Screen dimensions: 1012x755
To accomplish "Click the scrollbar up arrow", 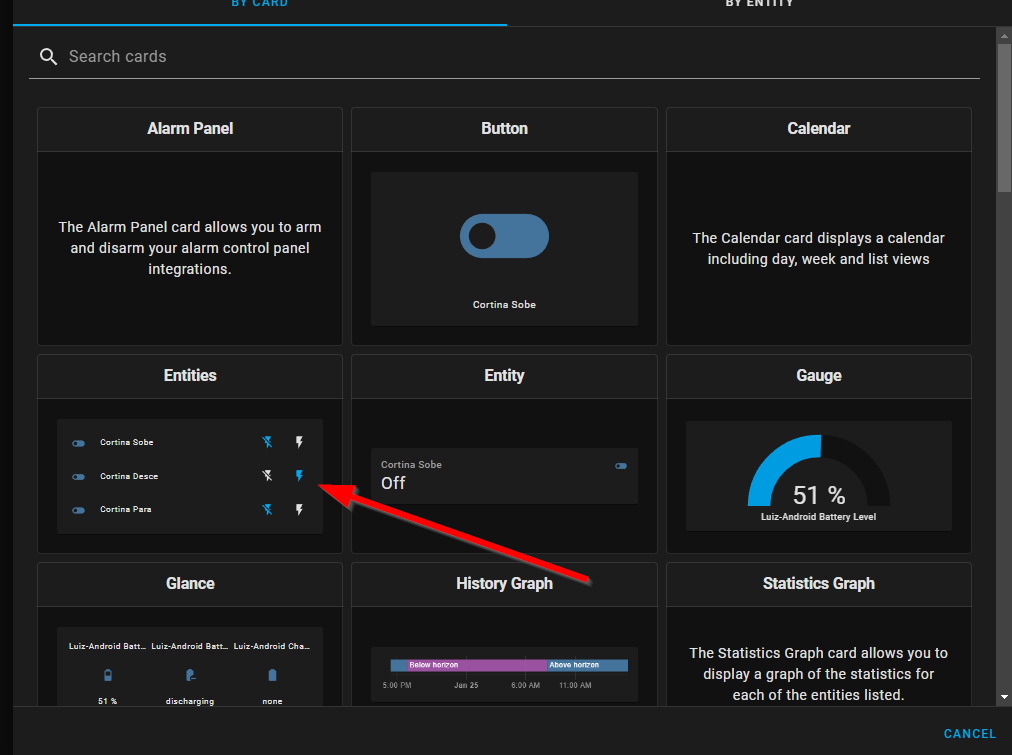I will 1004,35.
